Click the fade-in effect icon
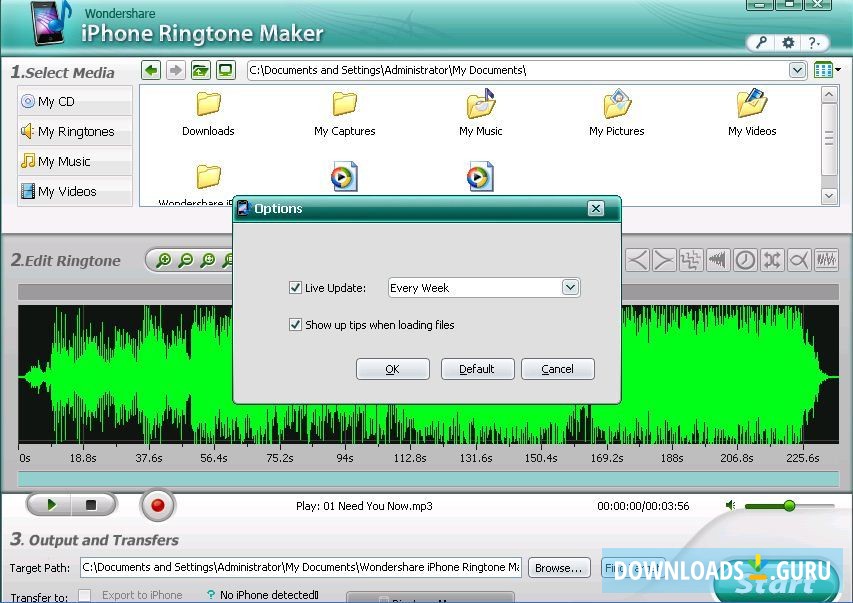 click(x=718, y=260)
